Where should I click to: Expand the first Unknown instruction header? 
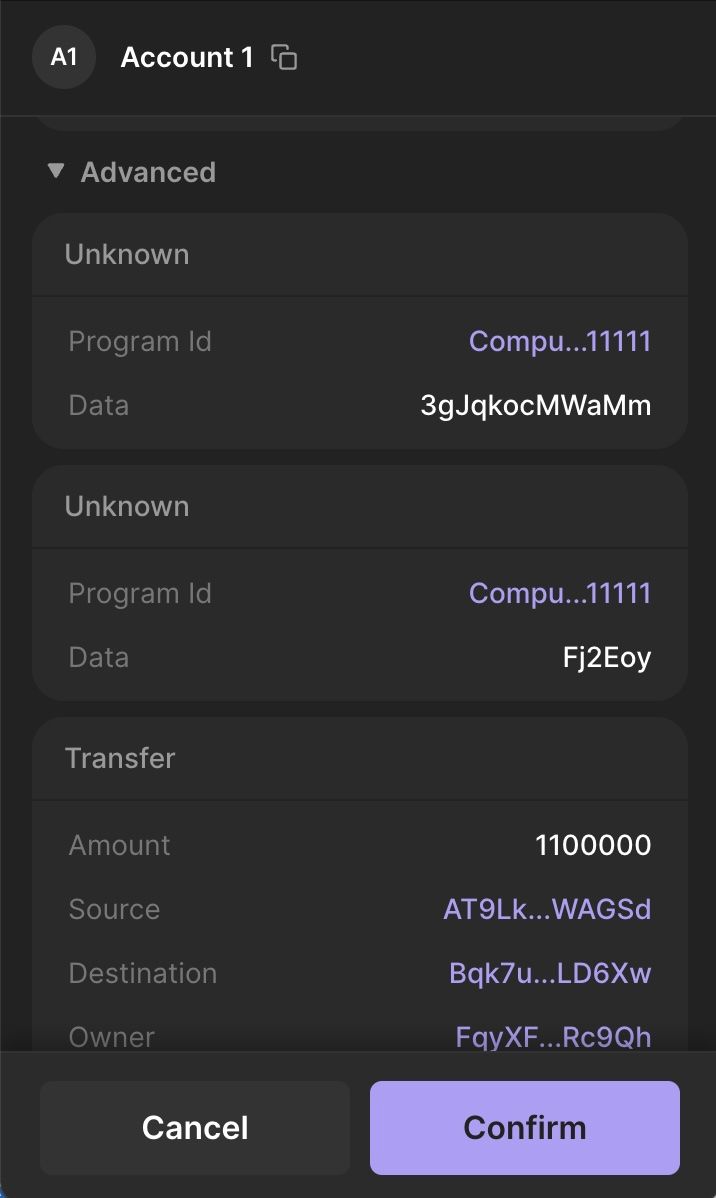tap(127, 254)
